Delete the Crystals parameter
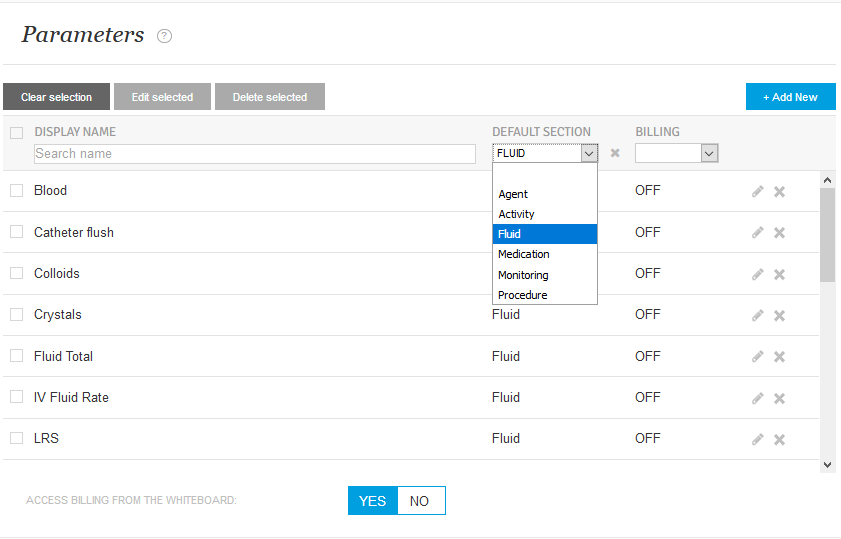Image resolution: width=841 pixels, height=539 pixels. point(779,315)
